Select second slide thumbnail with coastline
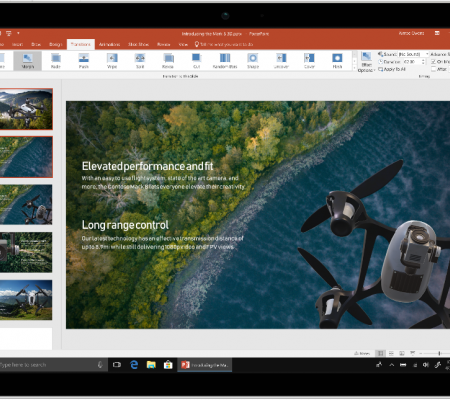Screen dimensions: 450x400 point(26,157)
